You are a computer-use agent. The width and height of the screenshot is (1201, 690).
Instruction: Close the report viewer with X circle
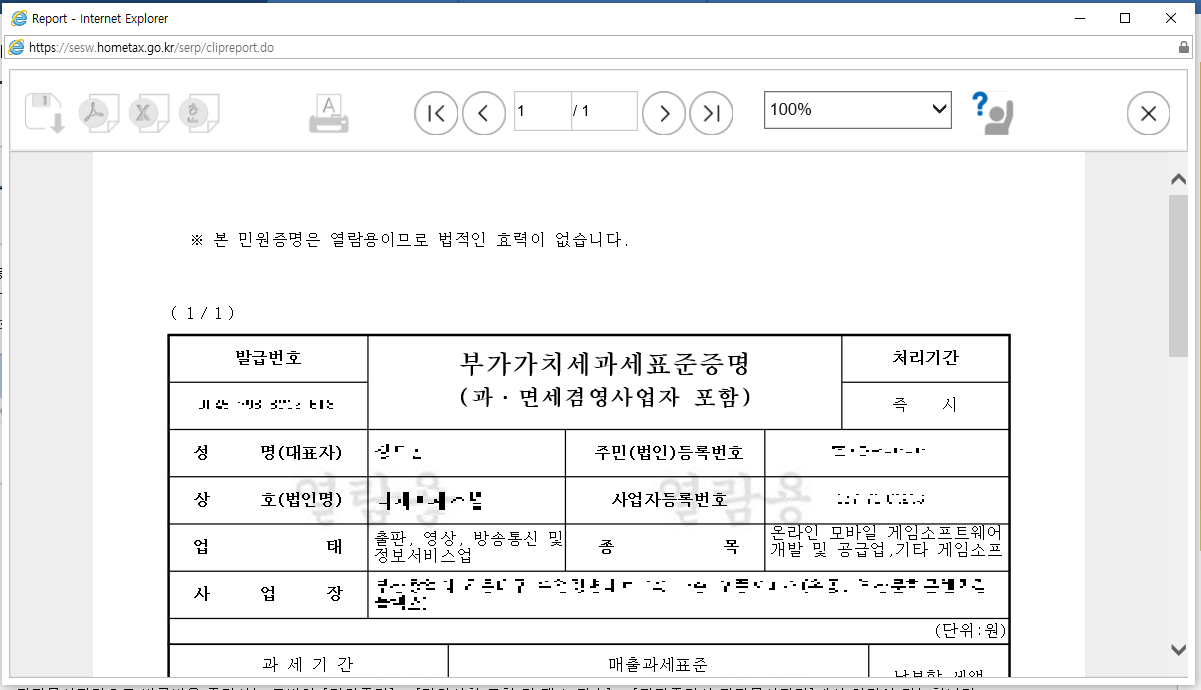[x=1148, y=114]
